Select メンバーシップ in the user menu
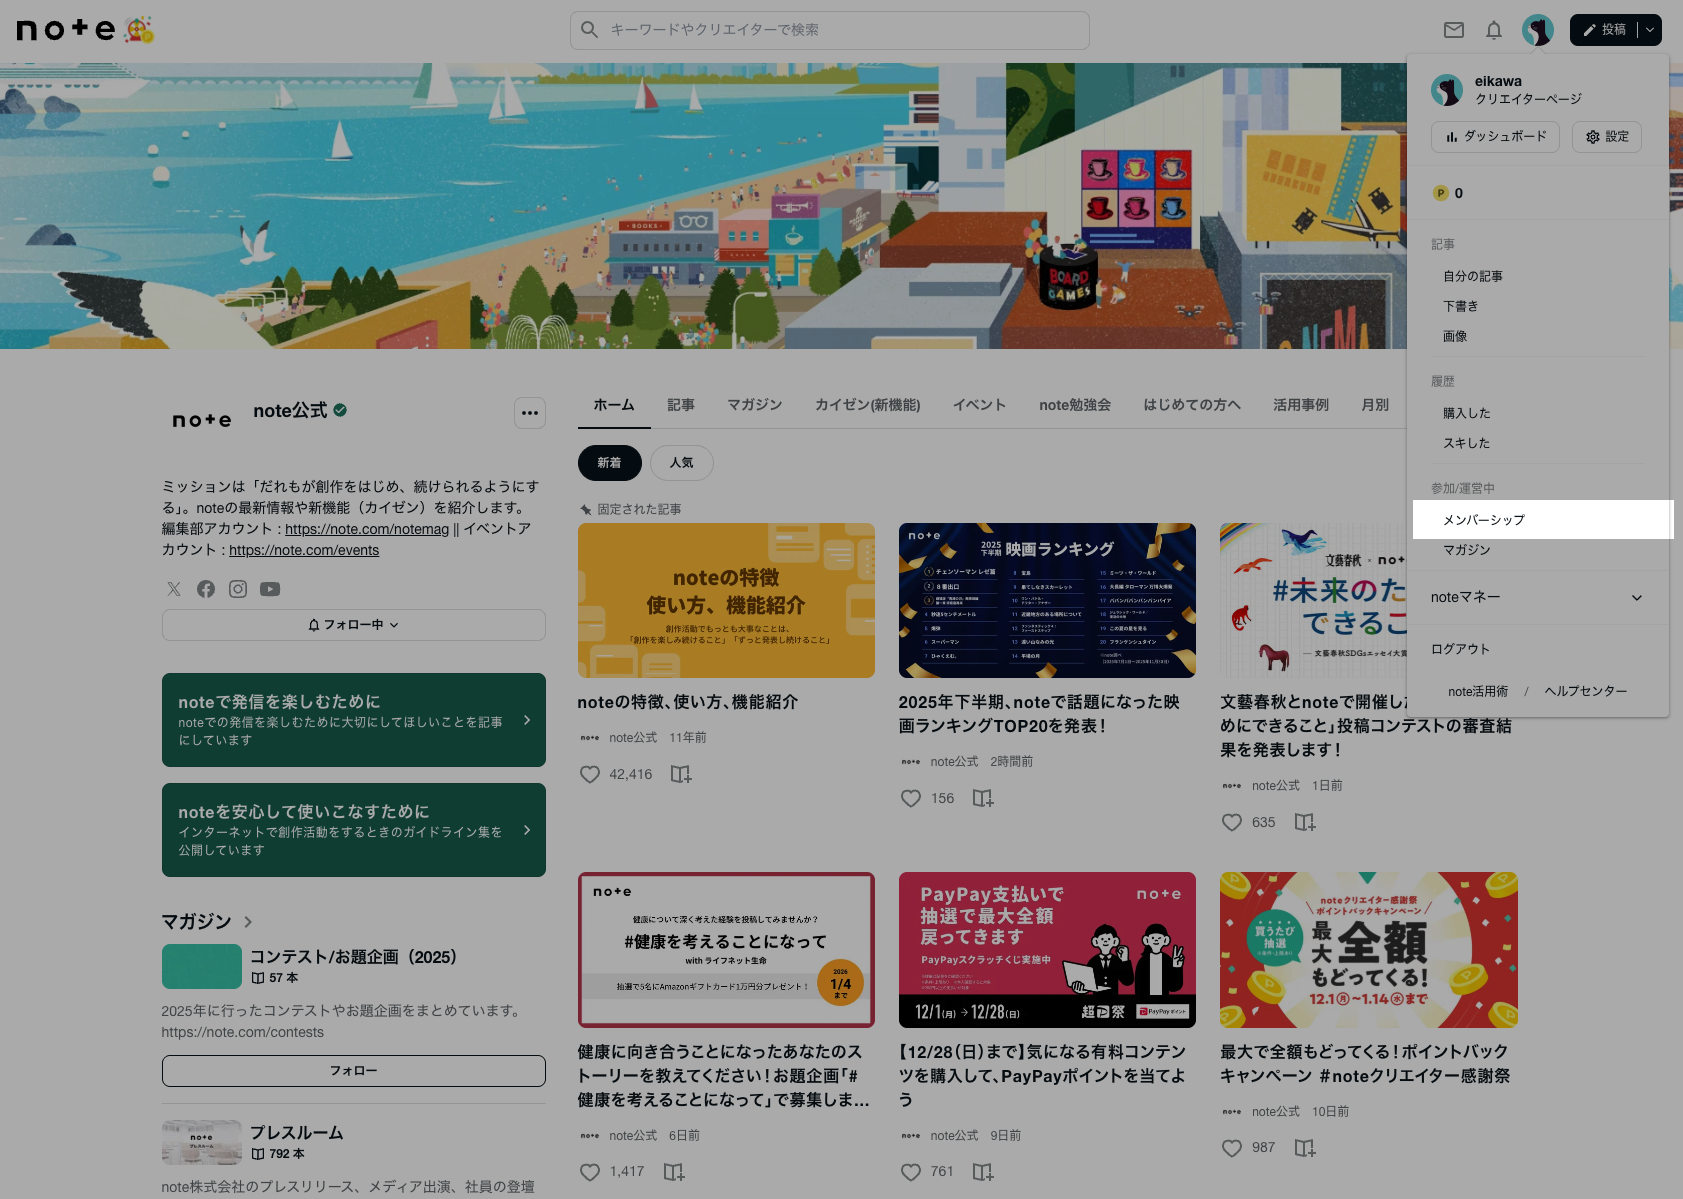 (1542, 520)
